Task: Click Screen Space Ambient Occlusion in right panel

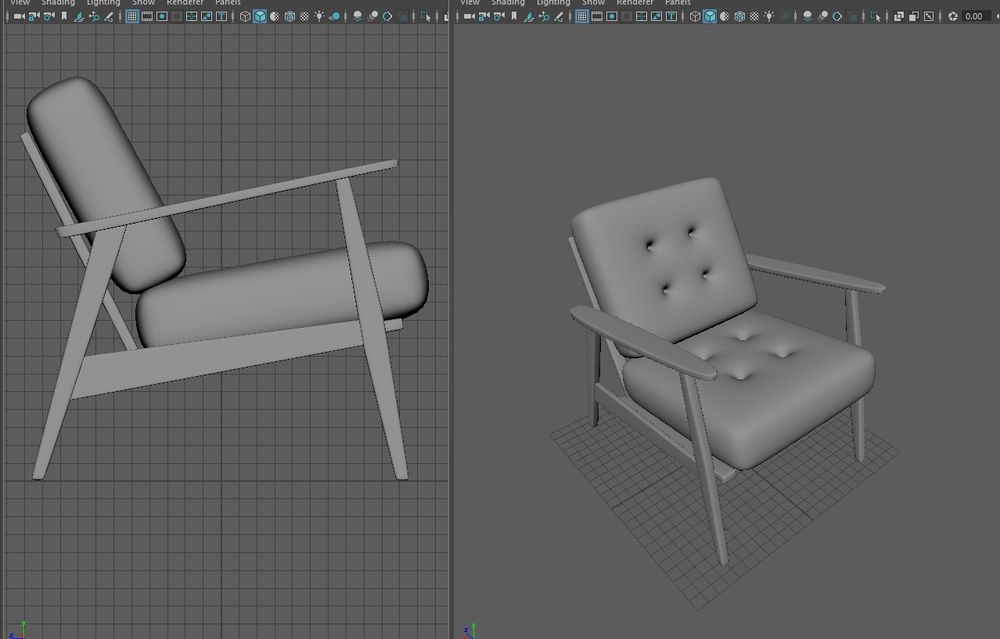Action: tap(808, 17)
